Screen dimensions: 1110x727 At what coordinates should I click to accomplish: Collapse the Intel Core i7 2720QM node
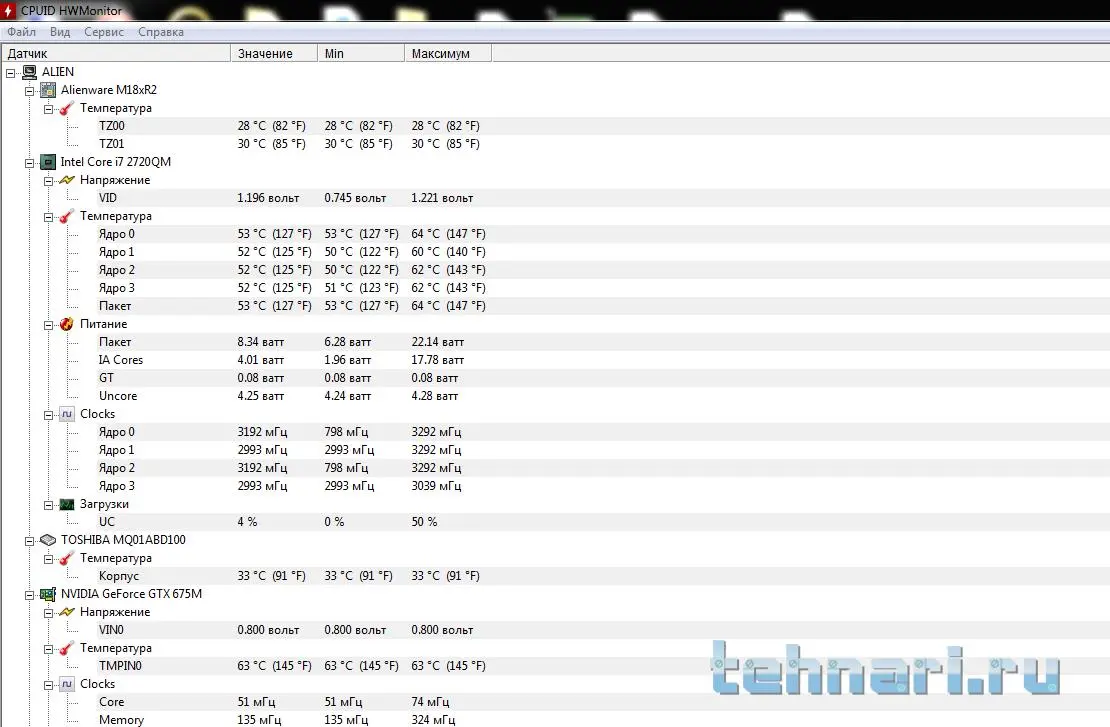click(x=30, y=163)
